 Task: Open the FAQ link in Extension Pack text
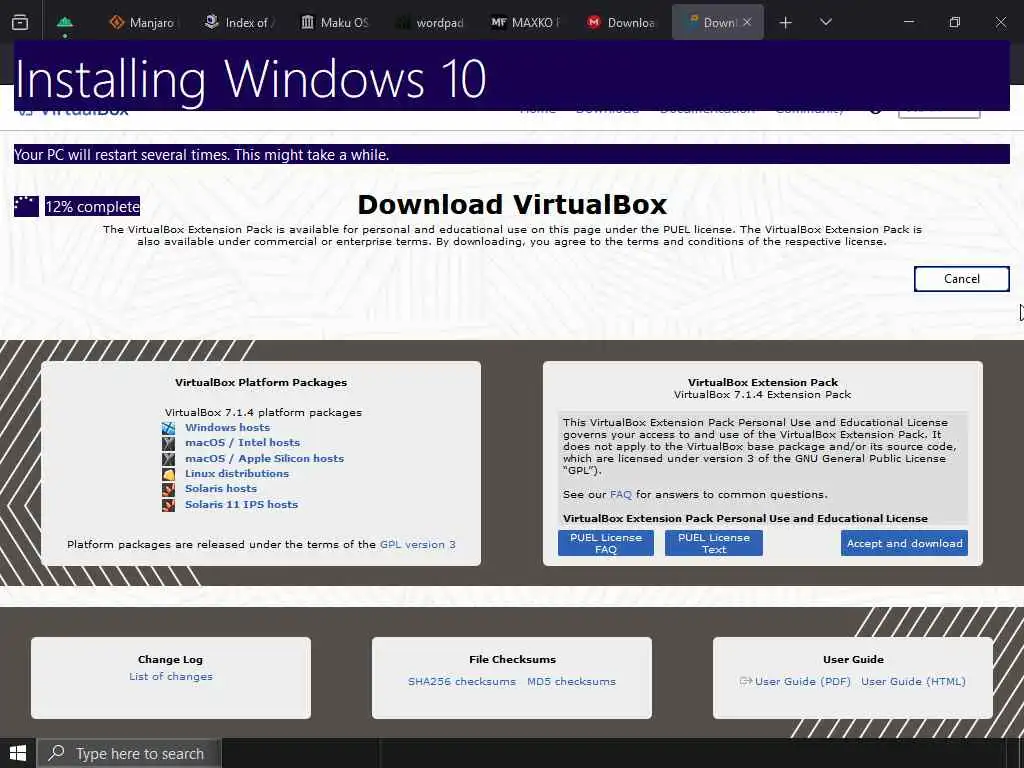[x=620, y=494]
